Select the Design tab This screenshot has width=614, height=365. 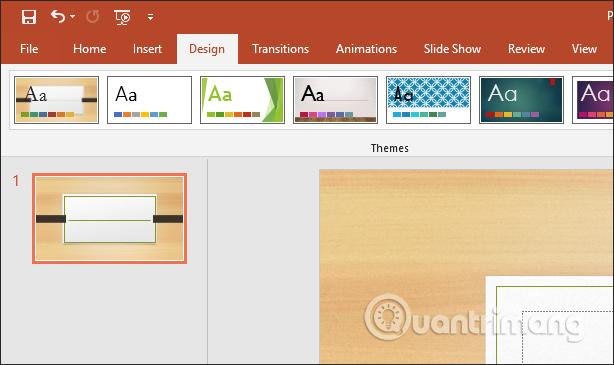[207, 49]
